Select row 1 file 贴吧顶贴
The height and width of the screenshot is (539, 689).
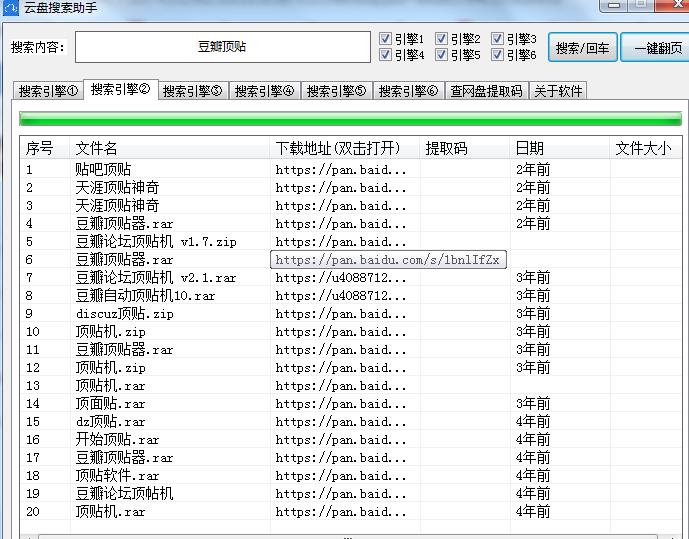(x=103, y=169)
